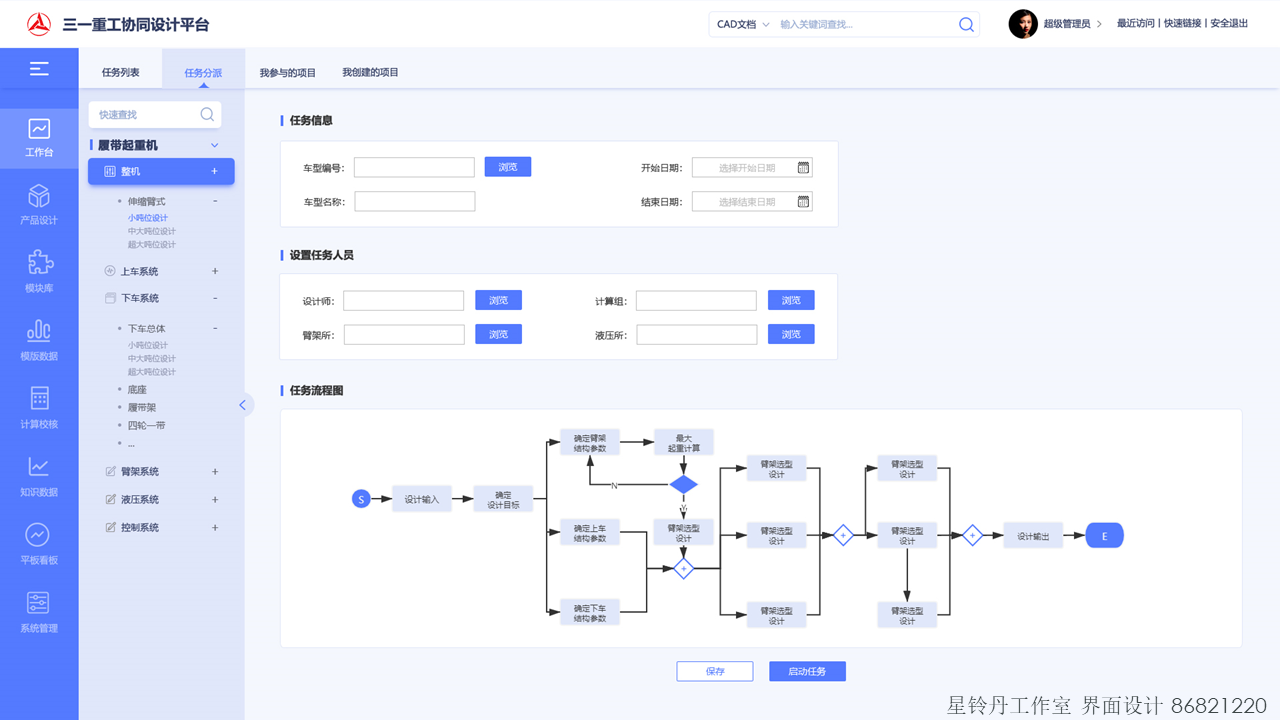Focus the 设计师 input field

click(x=404, y=300)
